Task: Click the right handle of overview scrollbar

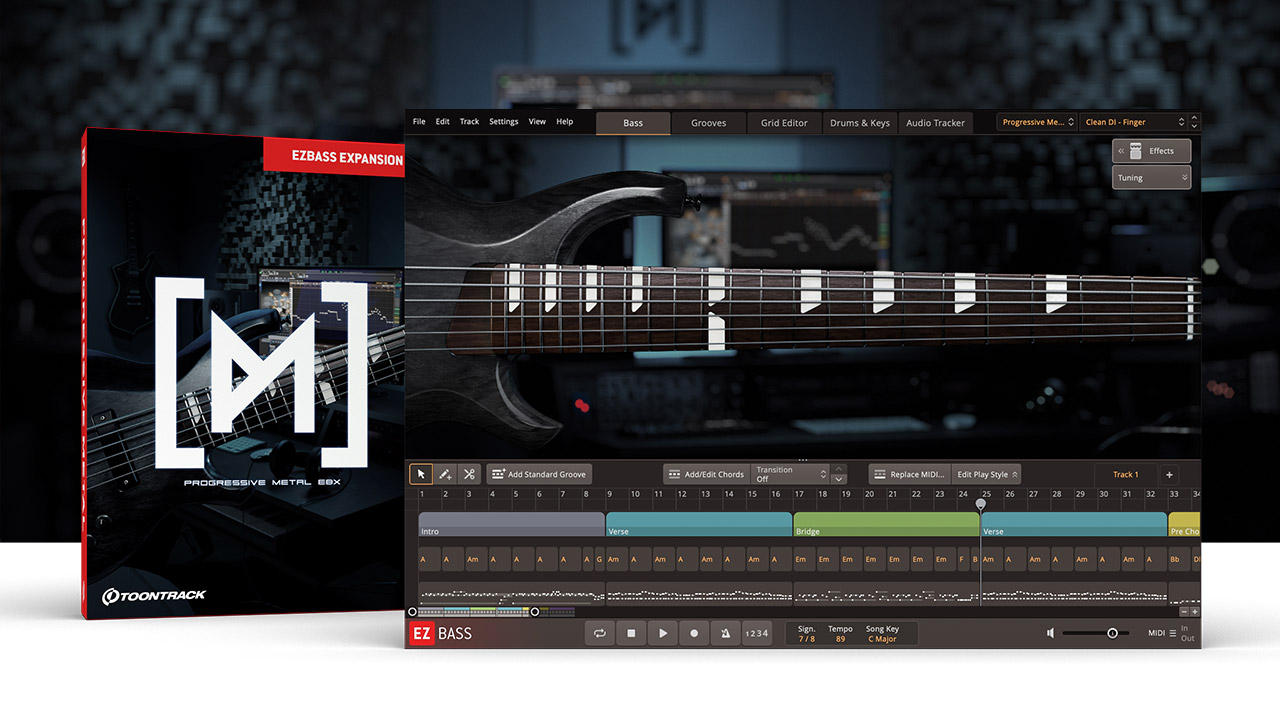Action: pos(534,611)
